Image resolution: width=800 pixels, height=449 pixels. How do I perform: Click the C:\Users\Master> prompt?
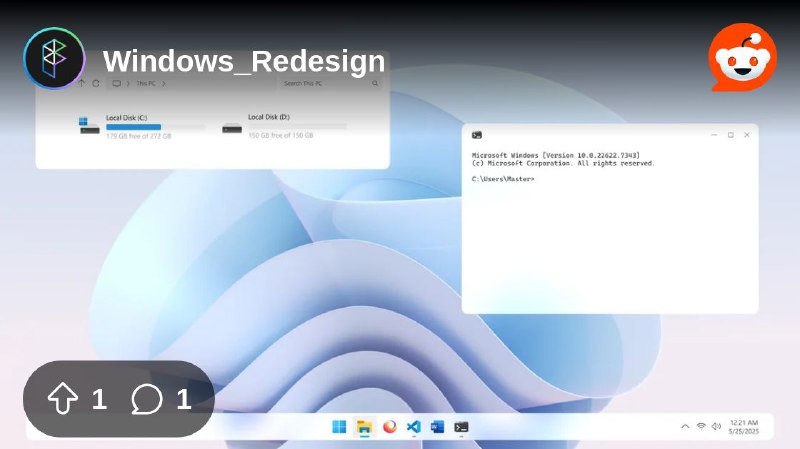pos(503,179)
